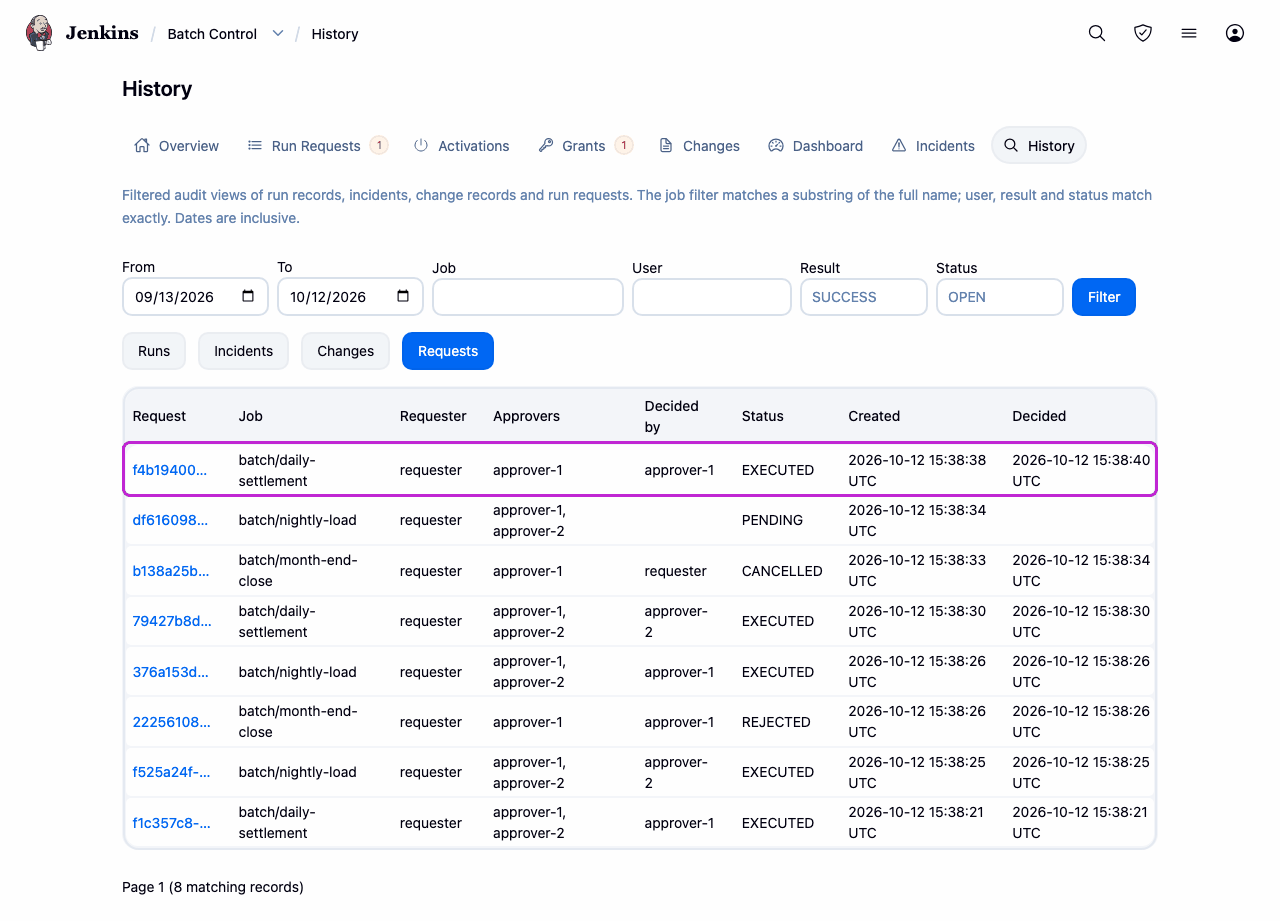Open request df616098 link

tap(171, 520)
